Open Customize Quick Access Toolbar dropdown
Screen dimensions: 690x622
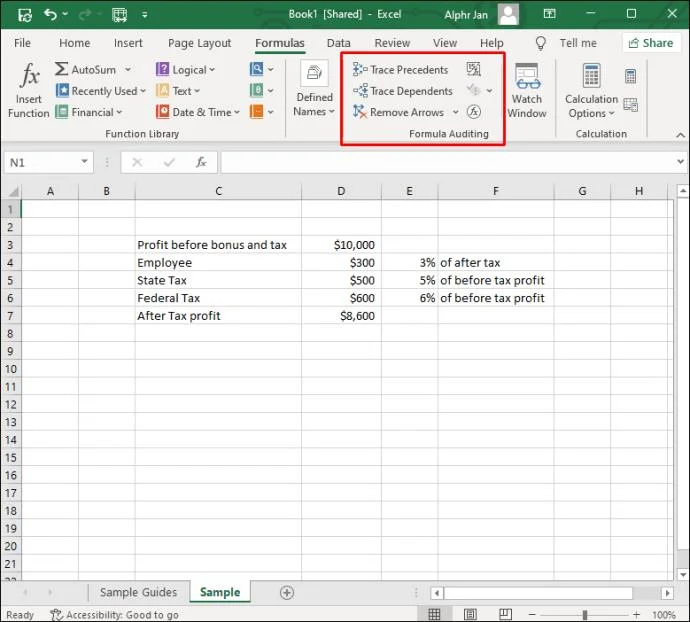(x=144, y=15)
